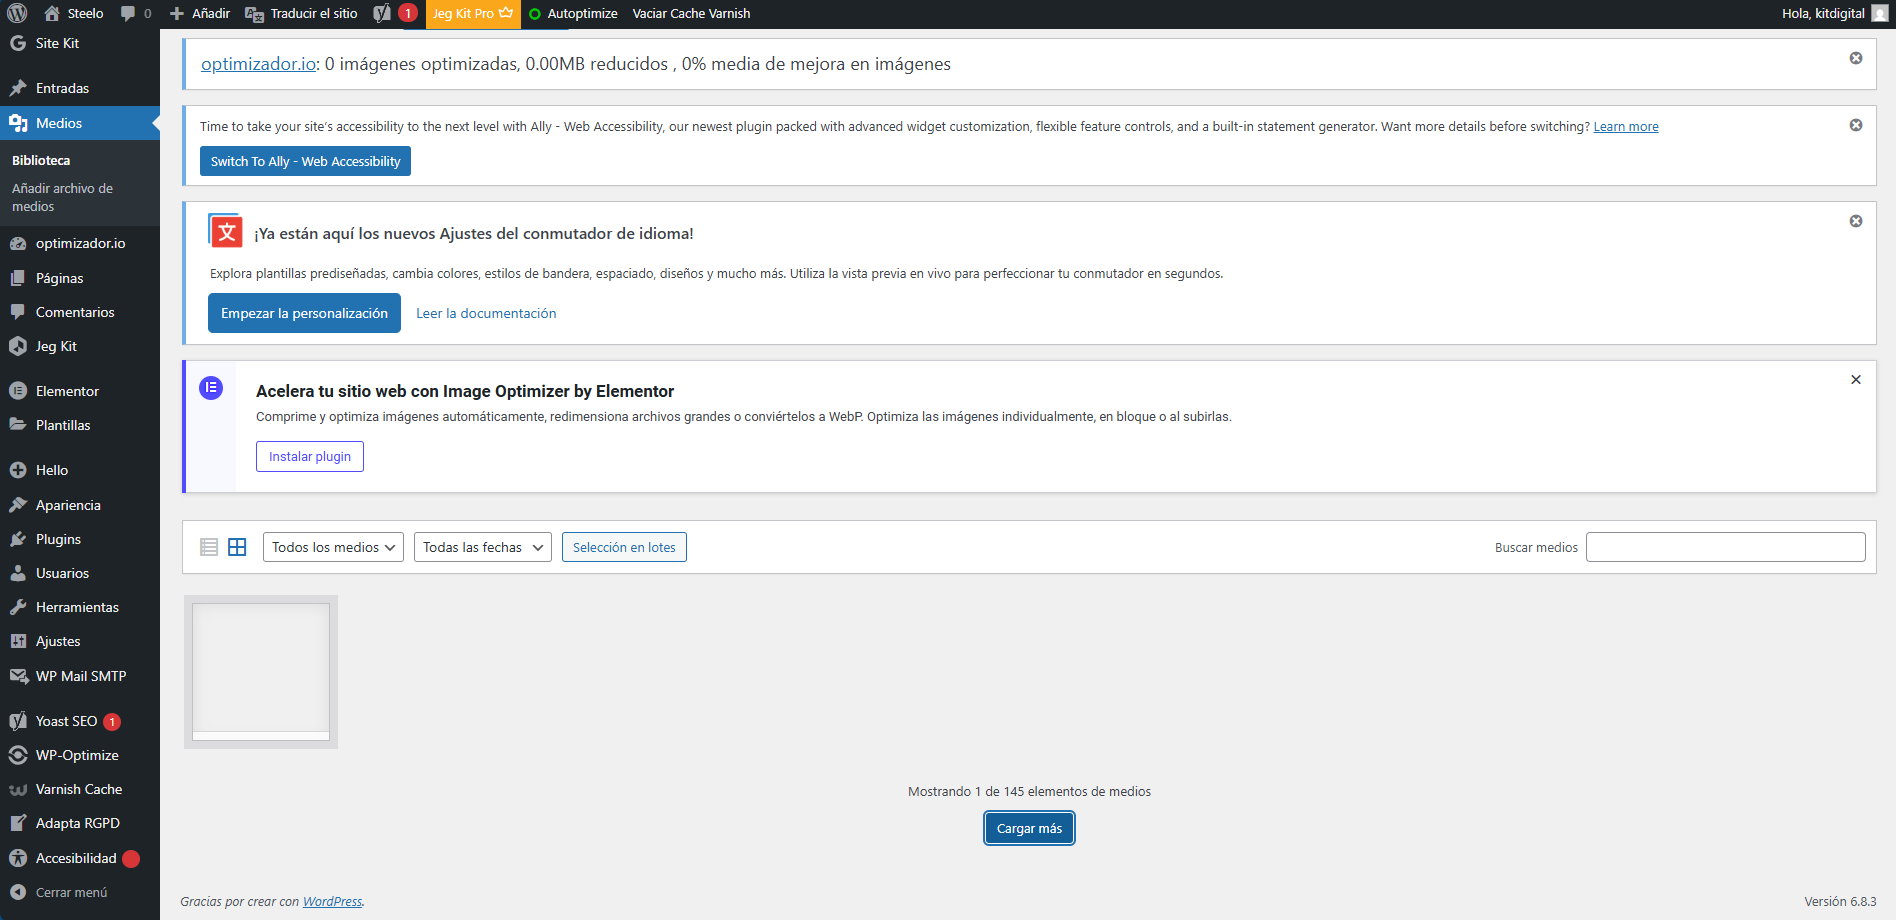Switch to list view in media library
Screen dimensions: 1896x920
209,547
